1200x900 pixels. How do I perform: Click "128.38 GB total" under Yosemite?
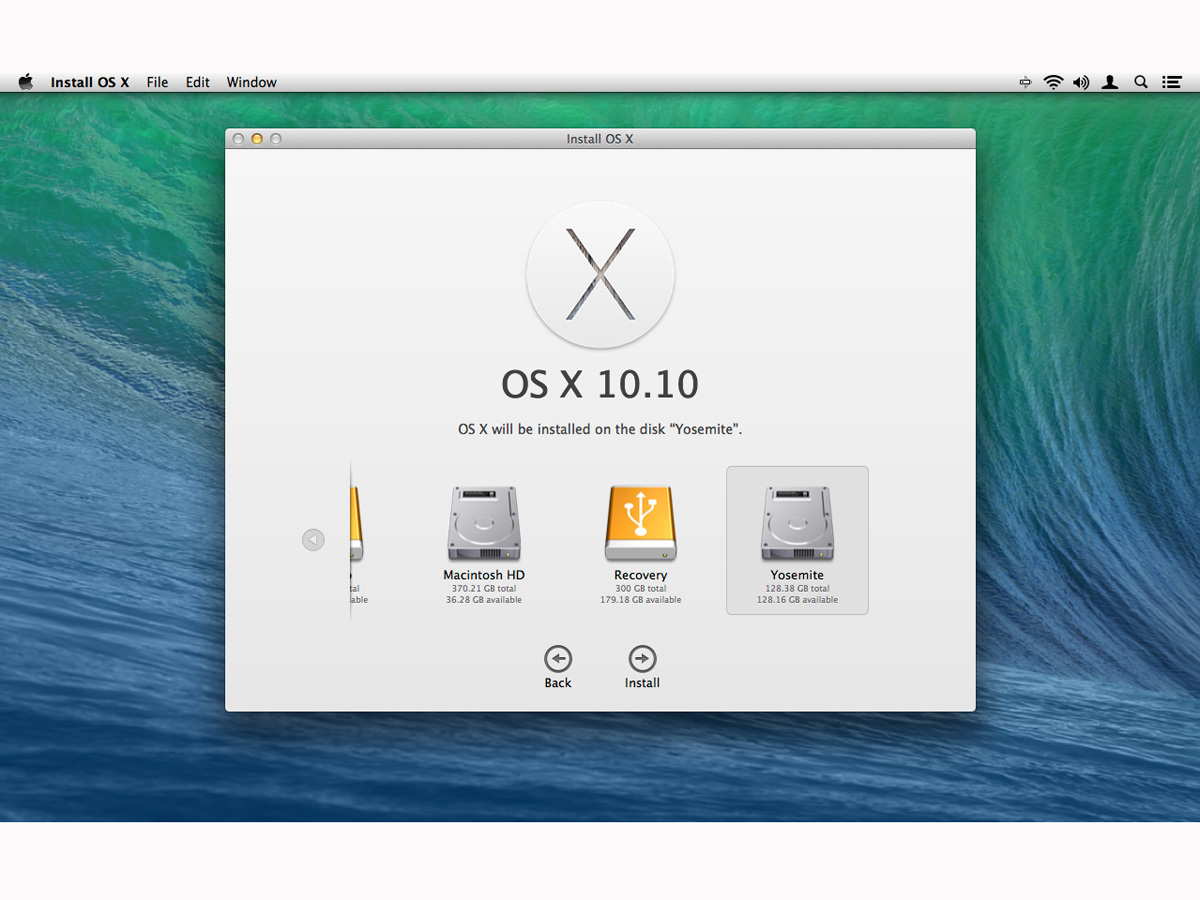click(797, 589)
